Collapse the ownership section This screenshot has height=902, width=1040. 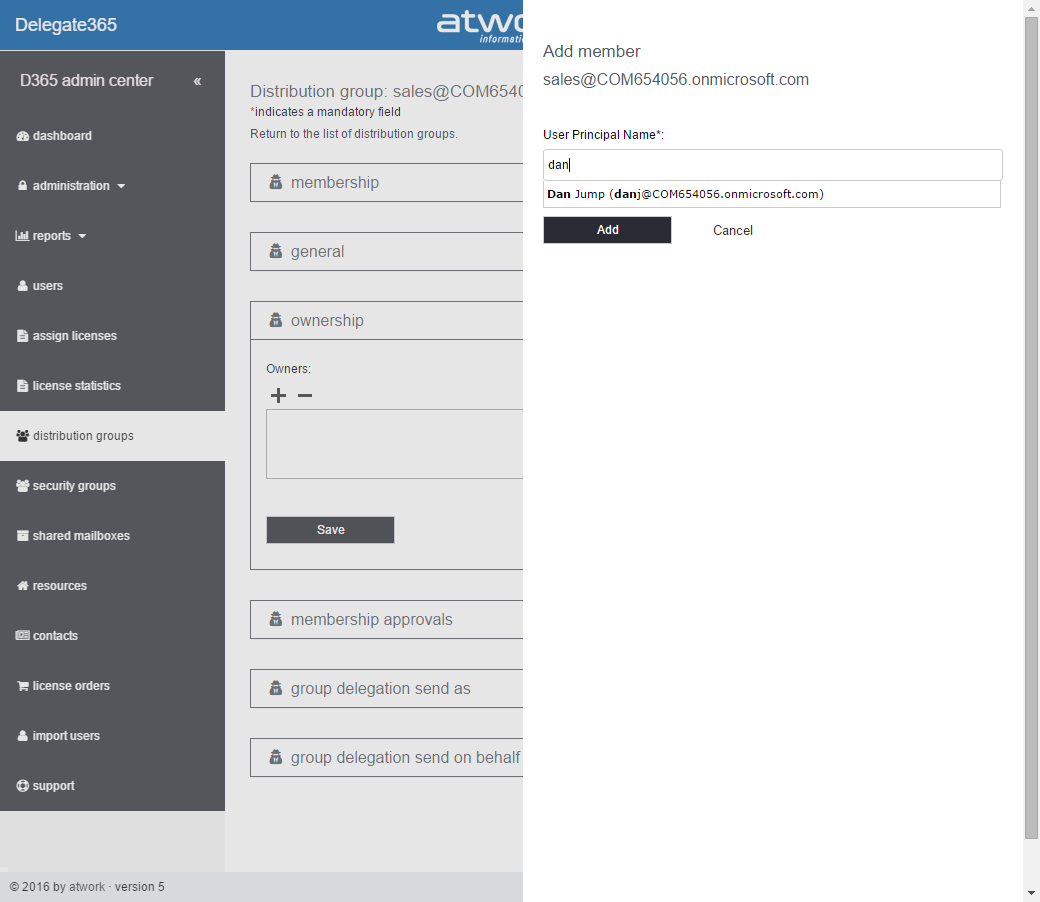[387, 320]
